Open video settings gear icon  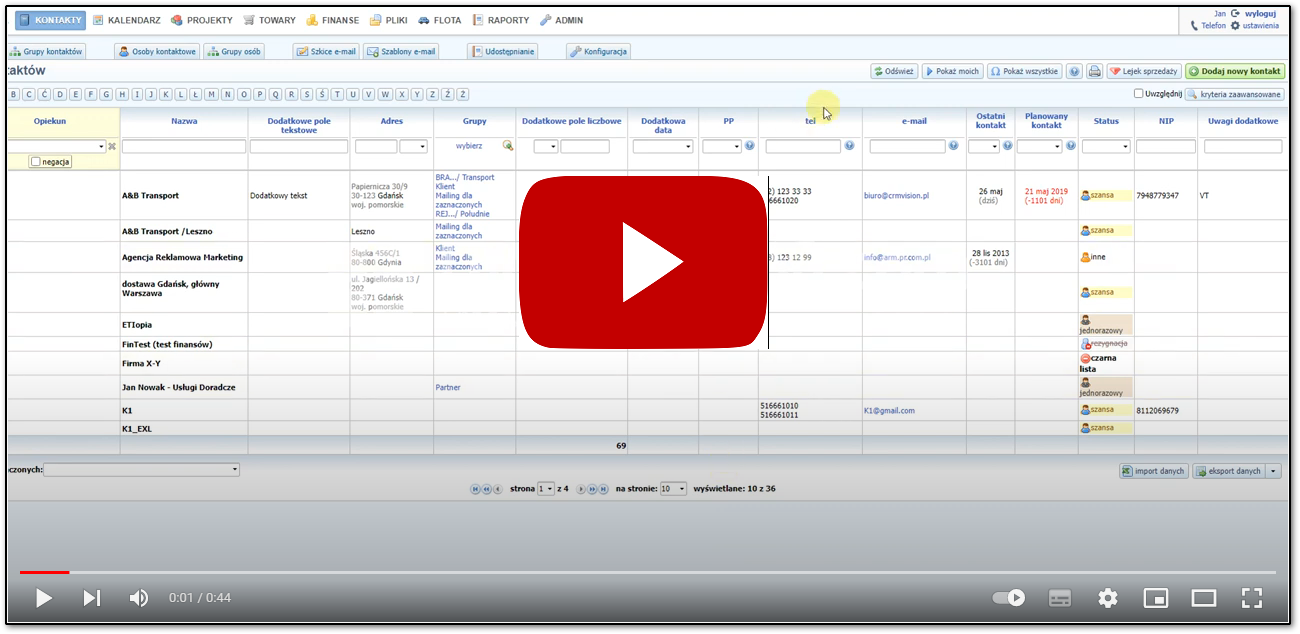click(x=1107, y=598)
